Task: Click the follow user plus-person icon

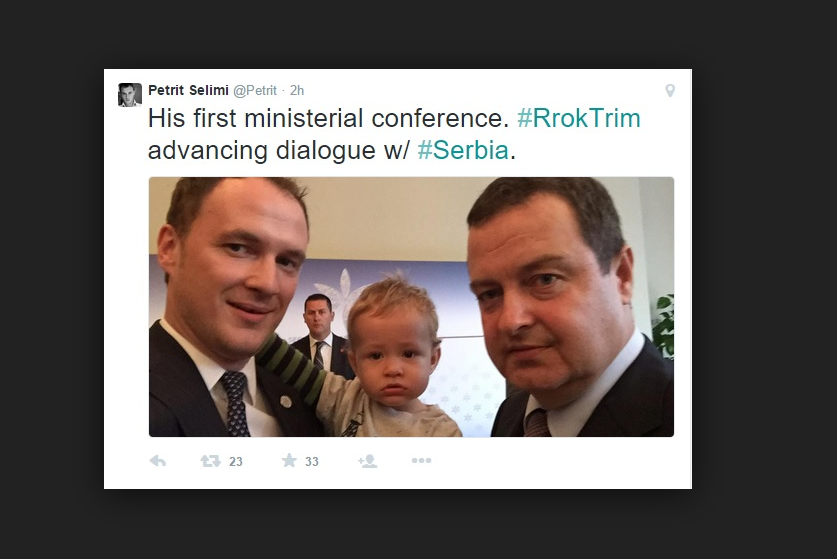Action: click(x=367, y=461)
